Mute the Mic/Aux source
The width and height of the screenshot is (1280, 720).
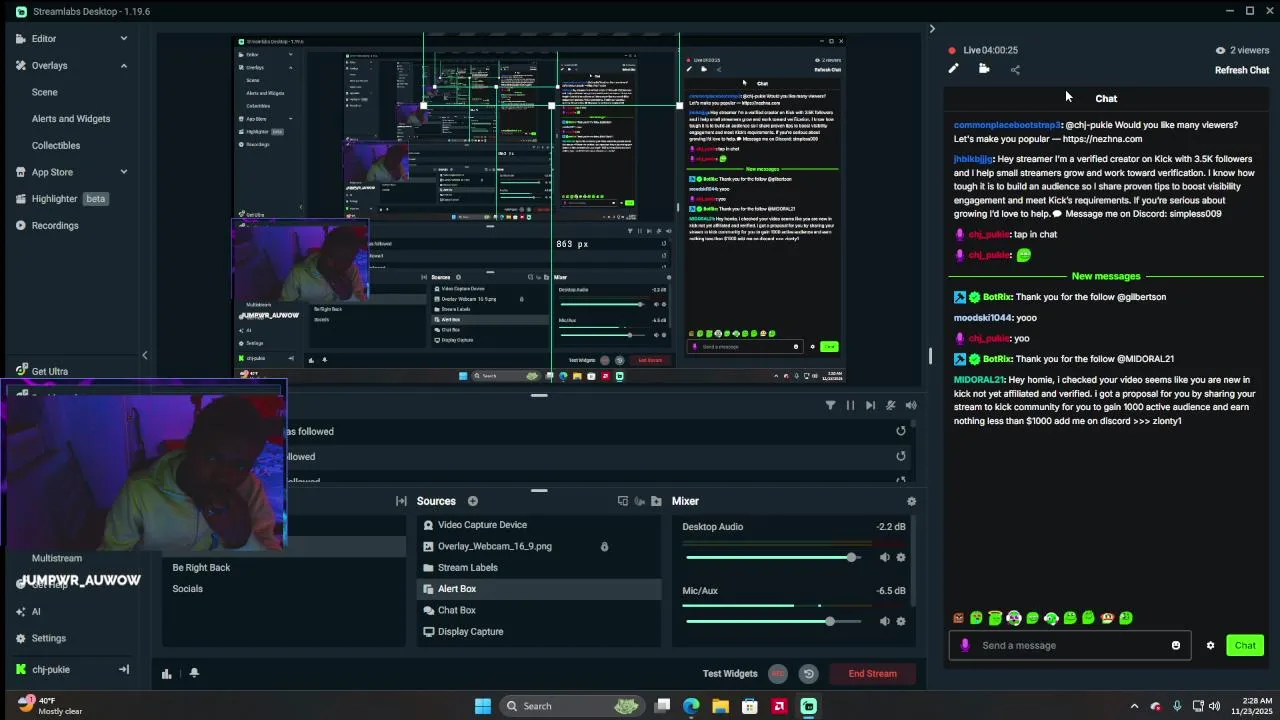pyautogui.click(x=884, y=621)
